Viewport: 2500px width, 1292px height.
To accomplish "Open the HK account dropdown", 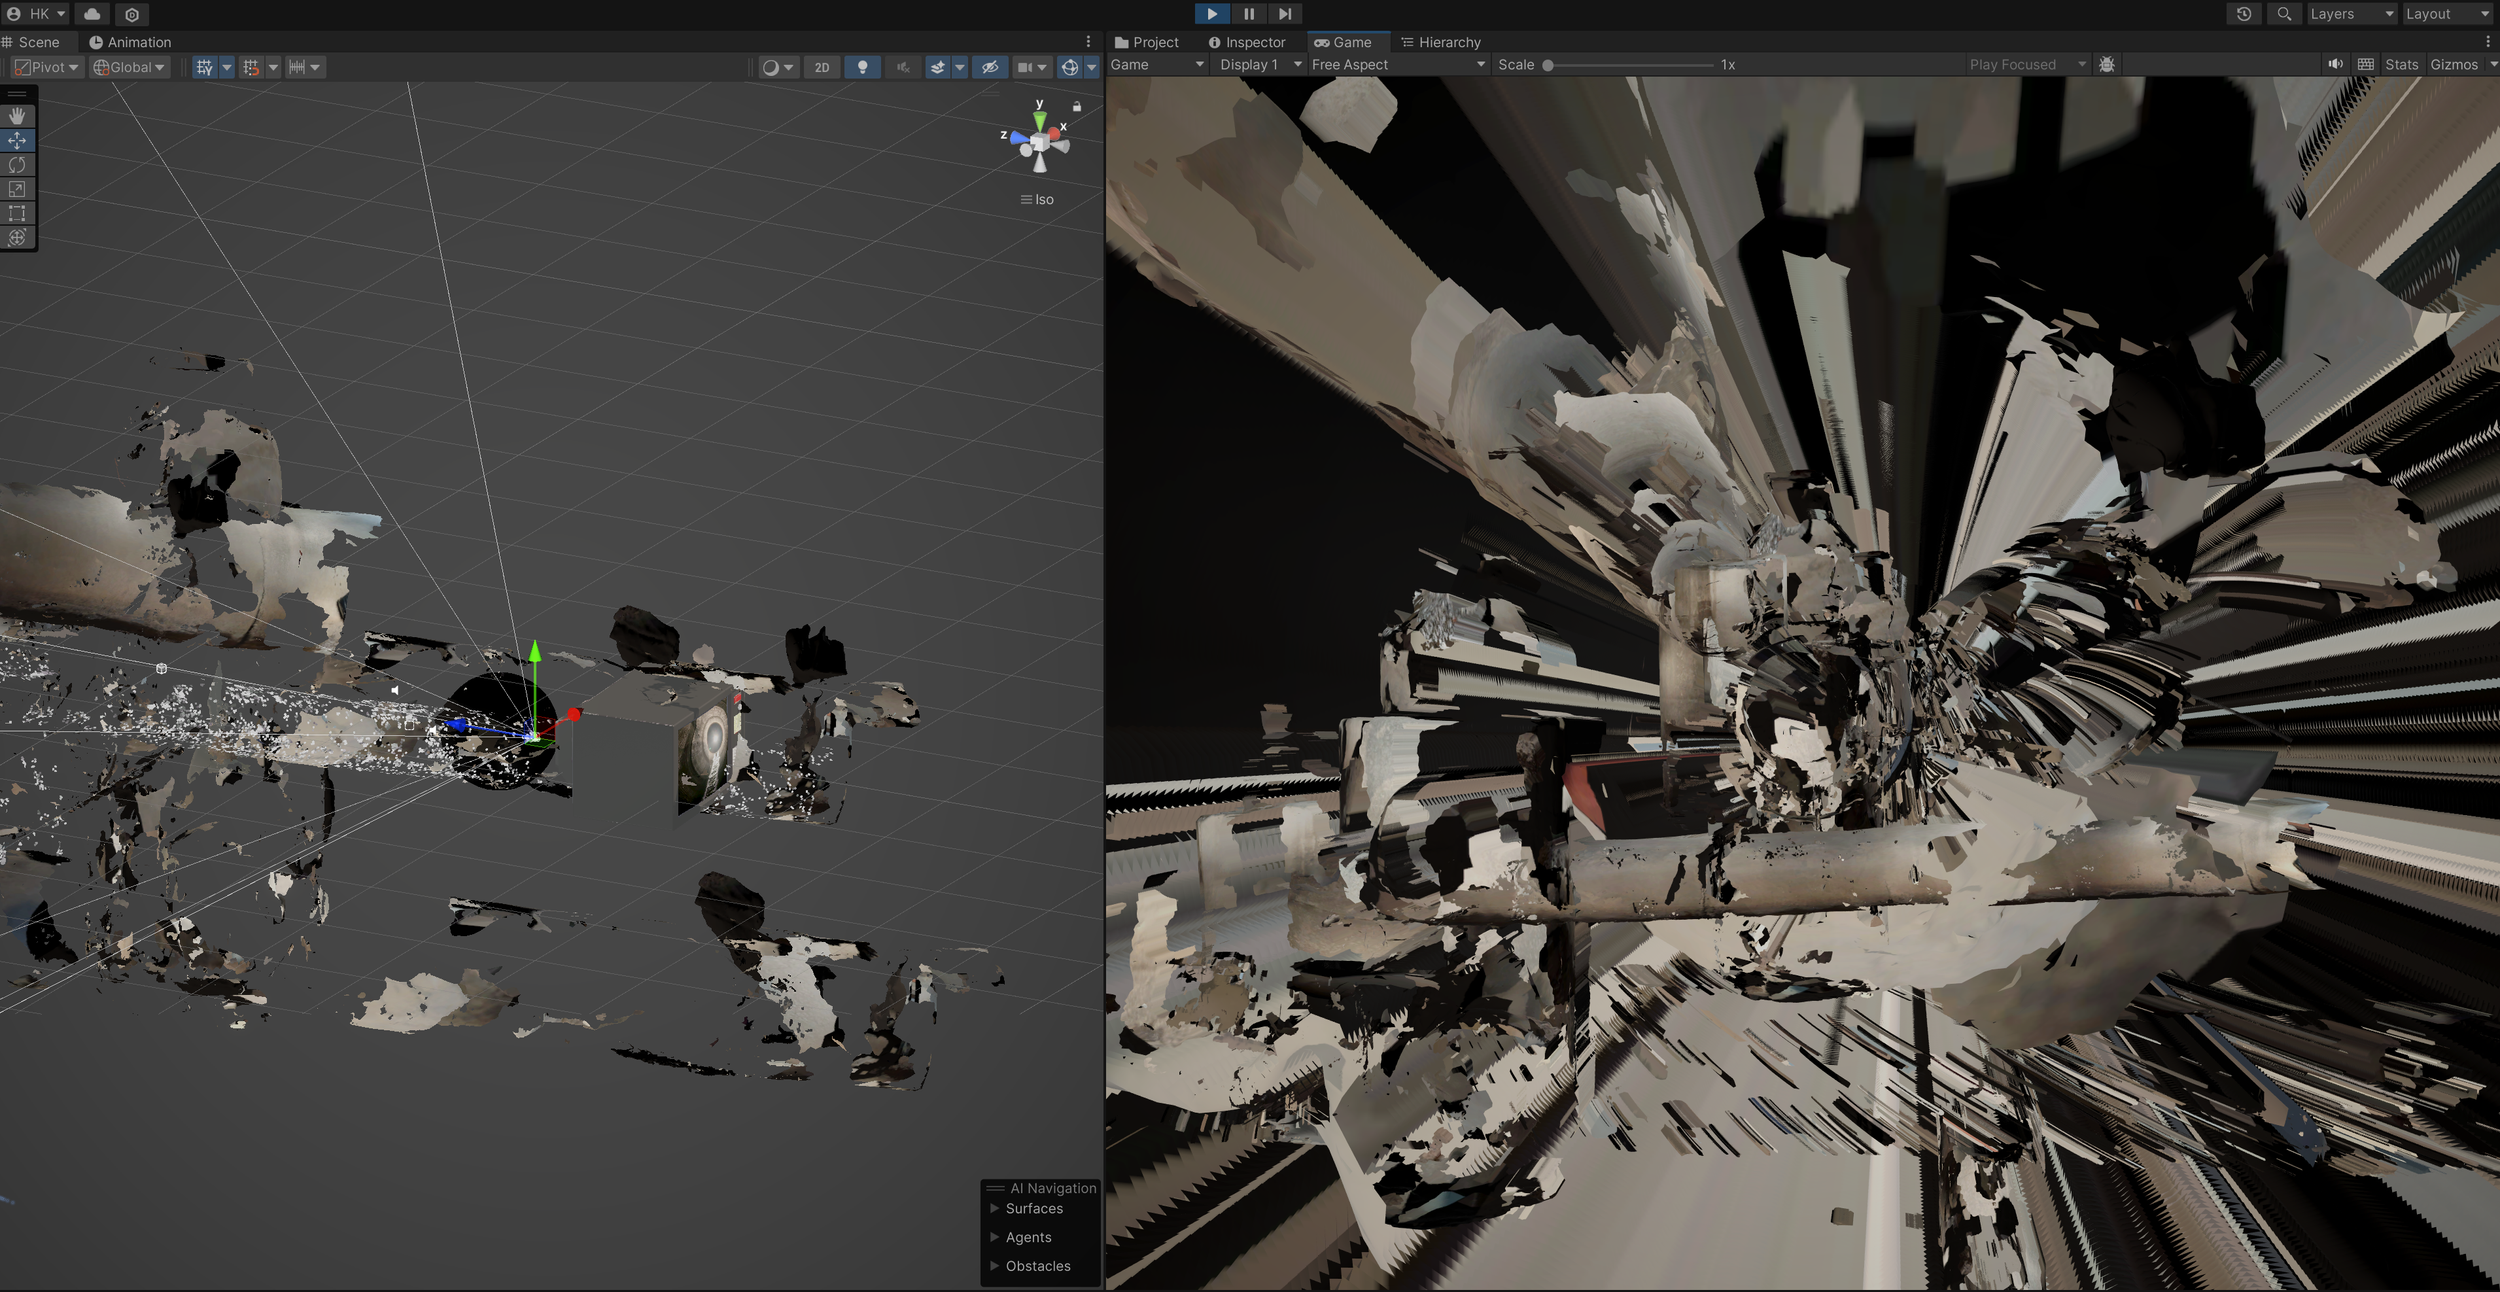I will click(37, 14).
